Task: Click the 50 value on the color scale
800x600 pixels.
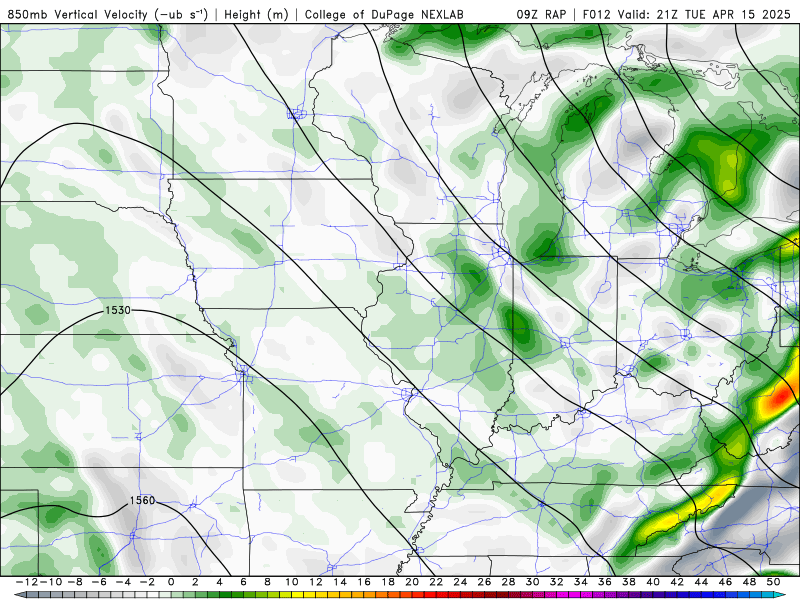Action: pyautogui.click(x=773, y=582)
